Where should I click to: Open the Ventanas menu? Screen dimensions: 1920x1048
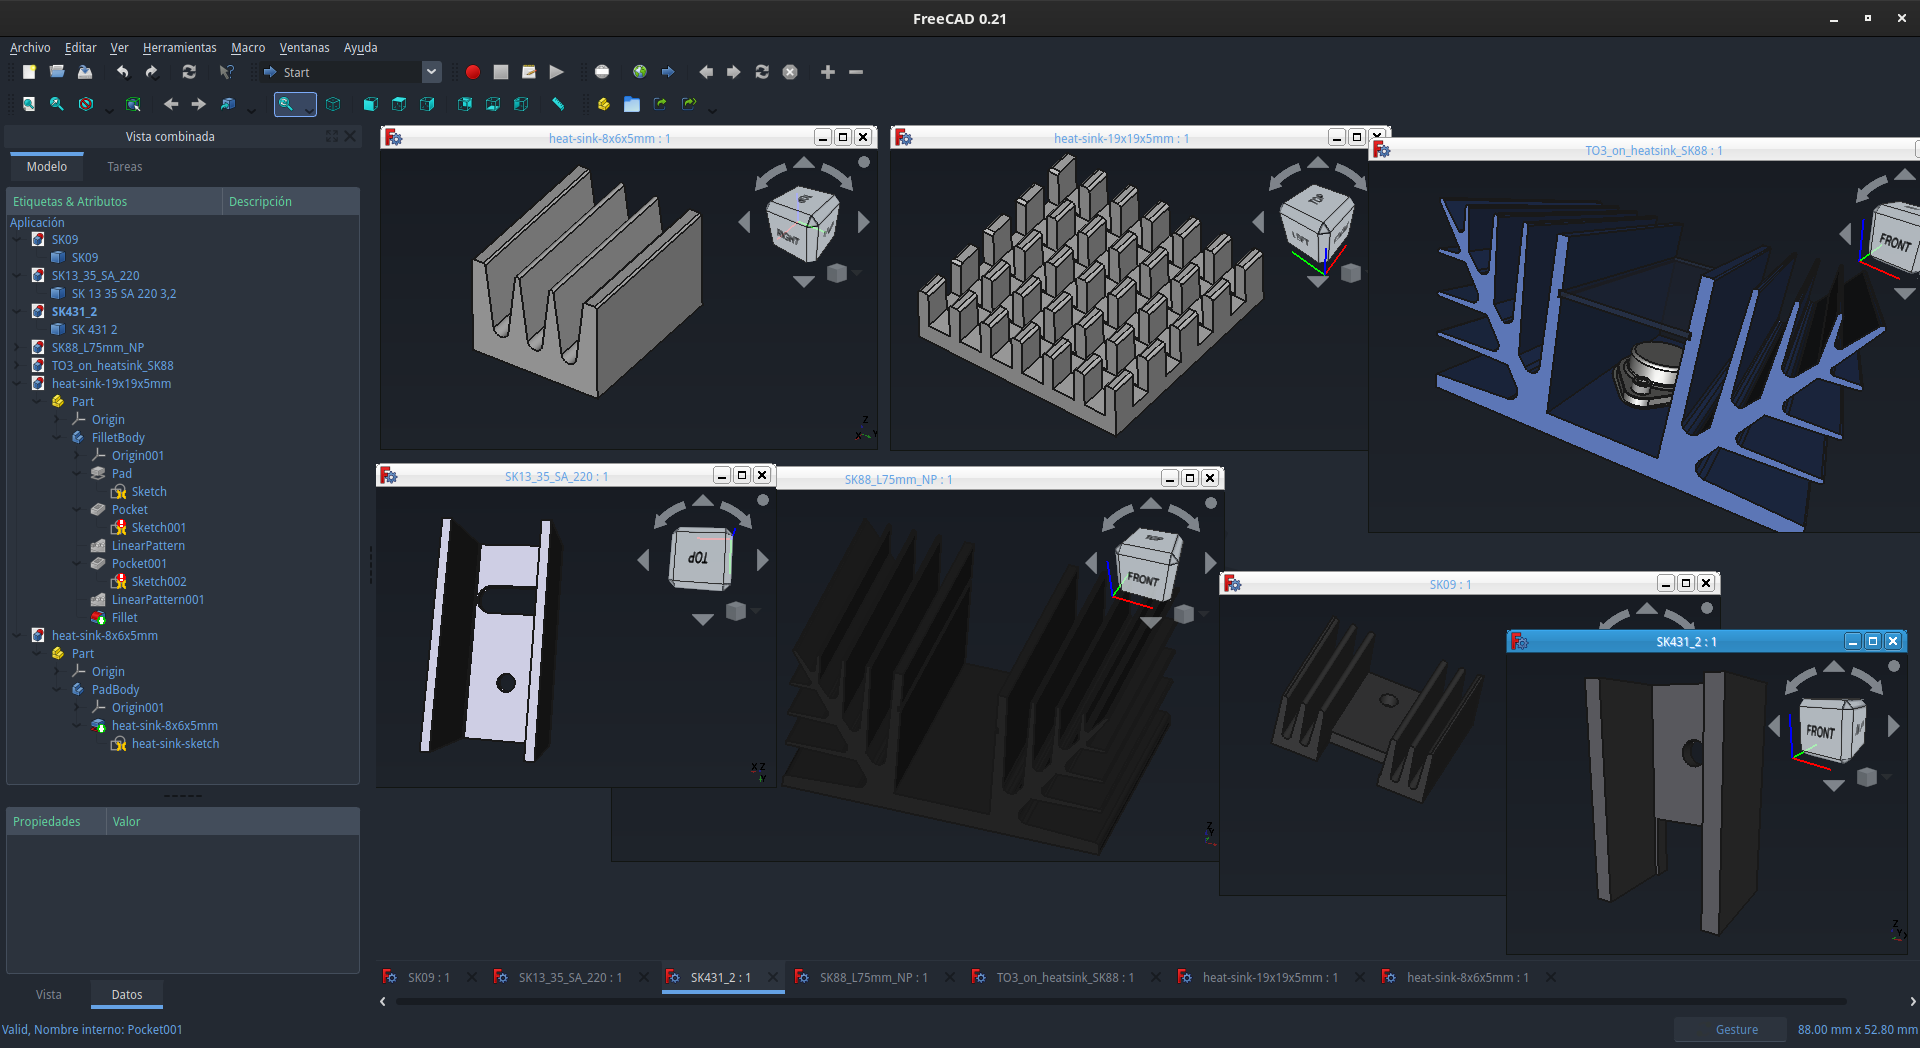[x=304, y=48]
